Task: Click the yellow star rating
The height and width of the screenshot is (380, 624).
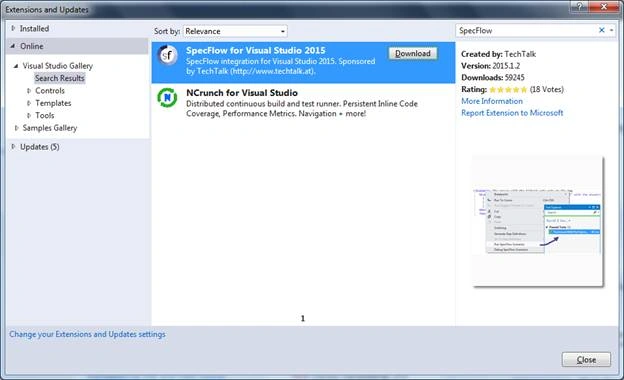Action: 508,90
